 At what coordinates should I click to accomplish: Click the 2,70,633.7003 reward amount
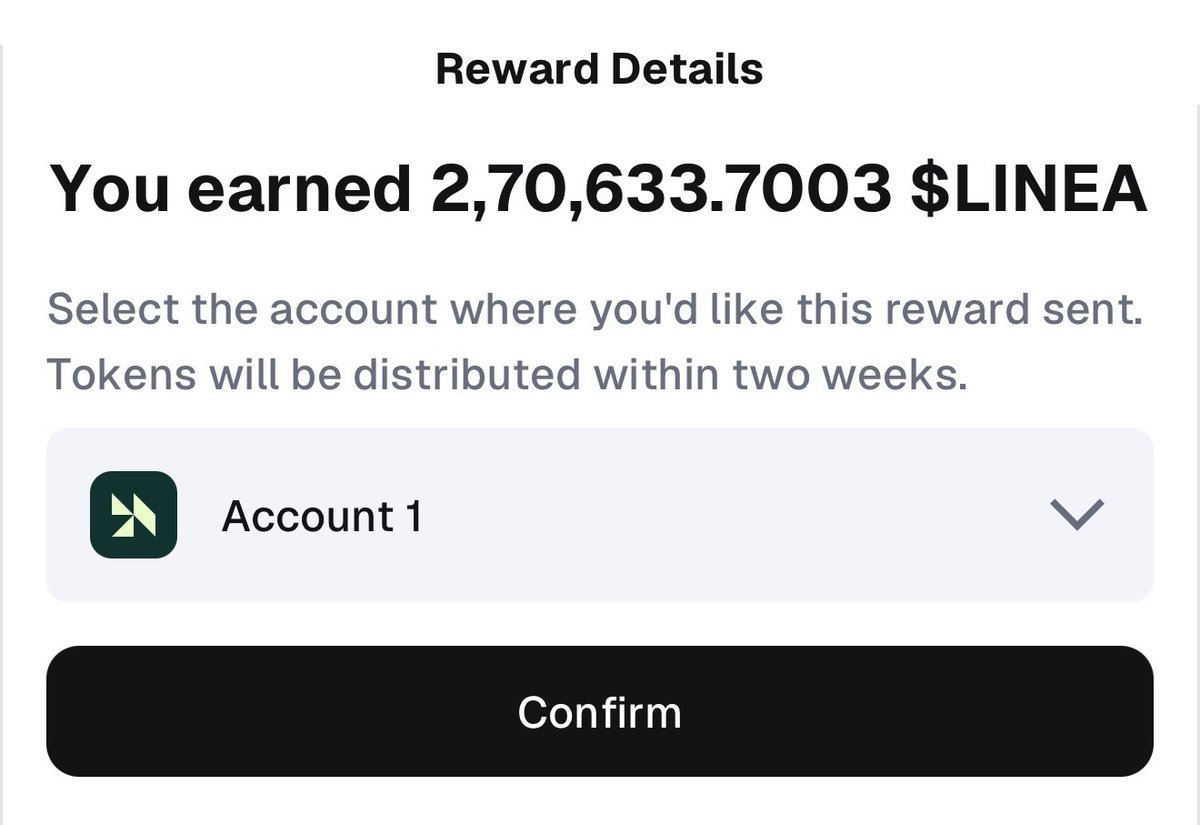(660, 188)
